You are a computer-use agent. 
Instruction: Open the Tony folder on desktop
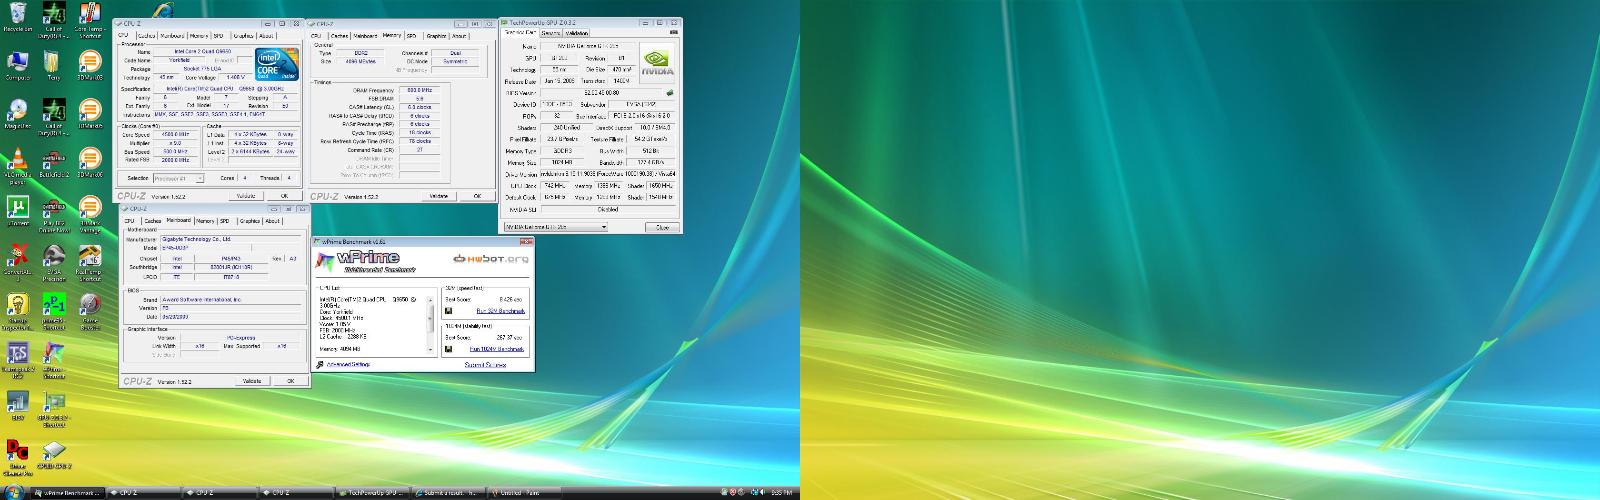tap(53, 65)
